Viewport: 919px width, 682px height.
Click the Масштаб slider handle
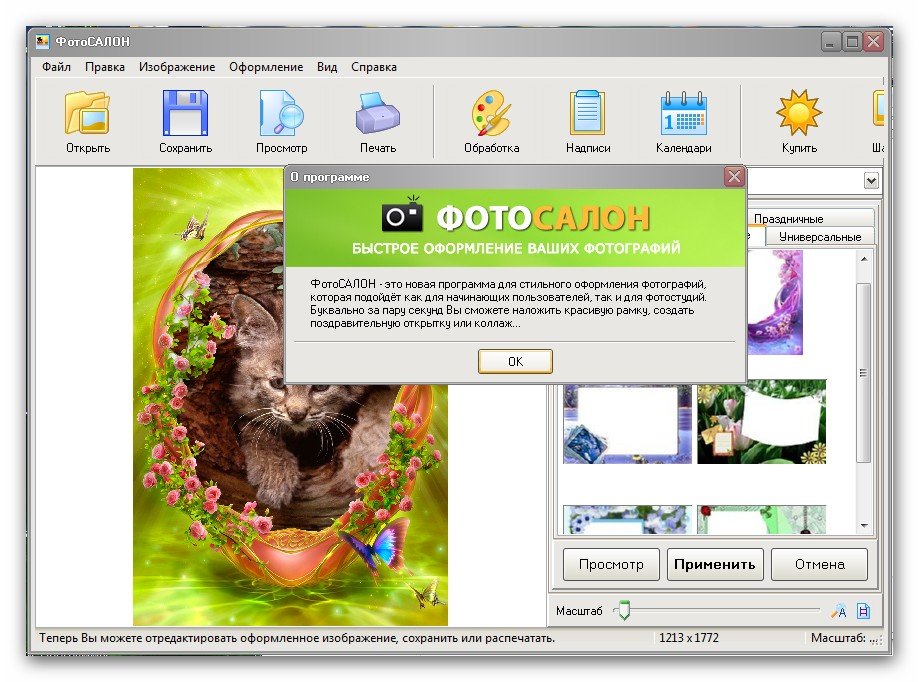click(x=623, y=611)
